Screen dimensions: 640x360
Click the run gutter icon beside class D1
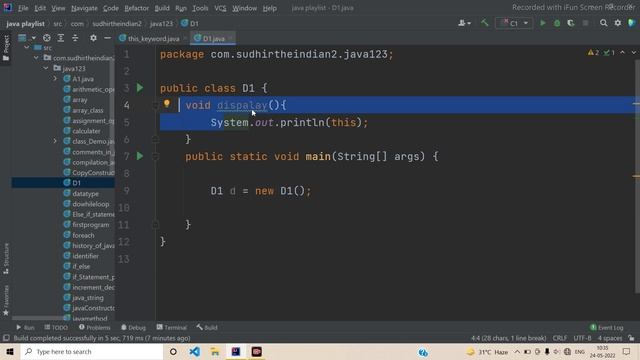point(140,88)
